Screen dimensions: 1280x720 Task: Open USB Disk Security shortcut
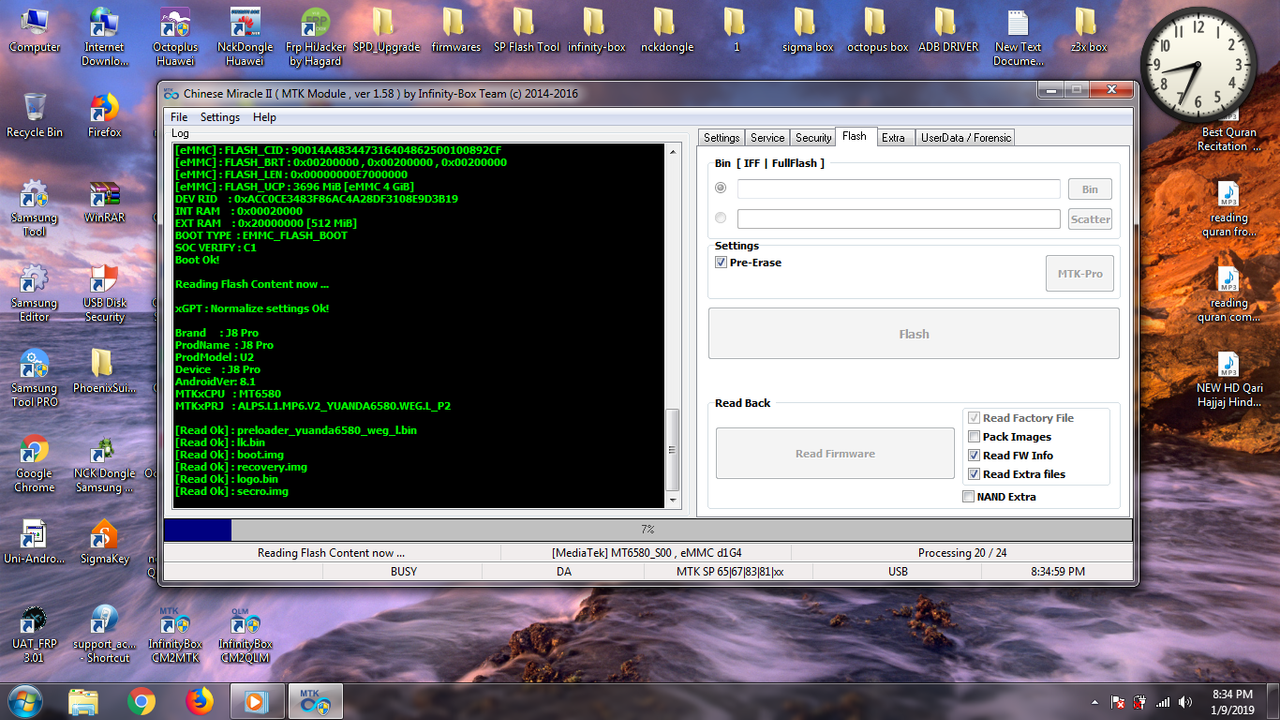tap(104, 293)
